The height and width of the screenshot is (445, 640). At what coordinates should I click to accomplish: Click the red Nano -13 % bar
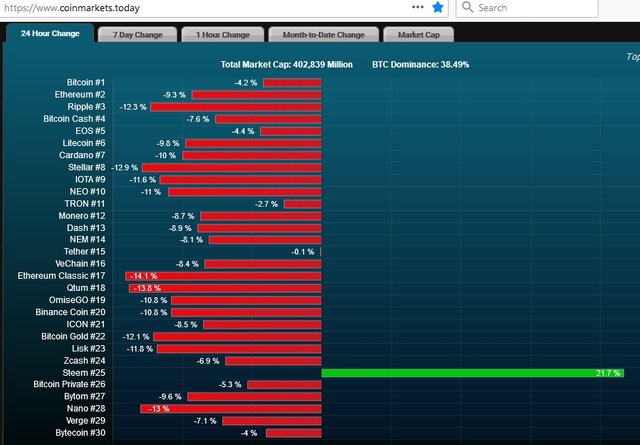[231, 409]
